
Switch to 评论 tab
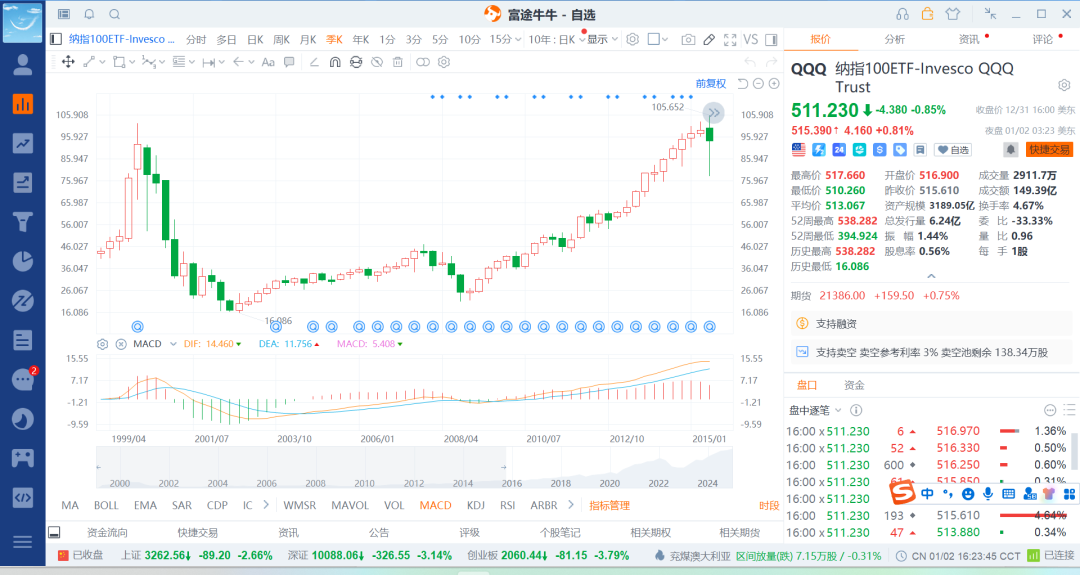[x=1042, y=39]
